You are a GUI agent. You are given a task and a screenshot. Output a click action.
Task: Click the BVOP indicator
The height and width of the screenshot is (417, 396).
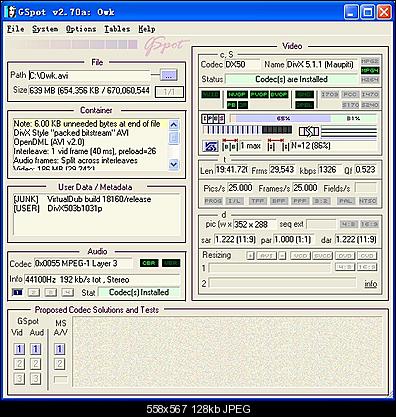coord(279,94)
